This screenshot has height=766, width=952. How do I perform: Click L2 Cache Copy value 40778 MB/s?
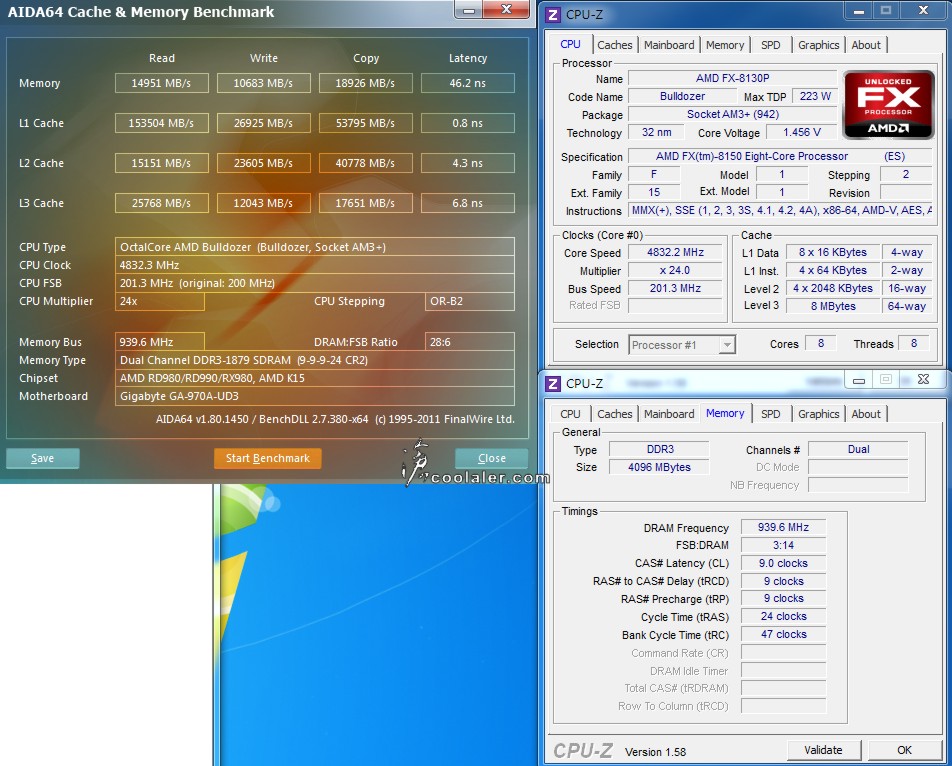[366, 163]
